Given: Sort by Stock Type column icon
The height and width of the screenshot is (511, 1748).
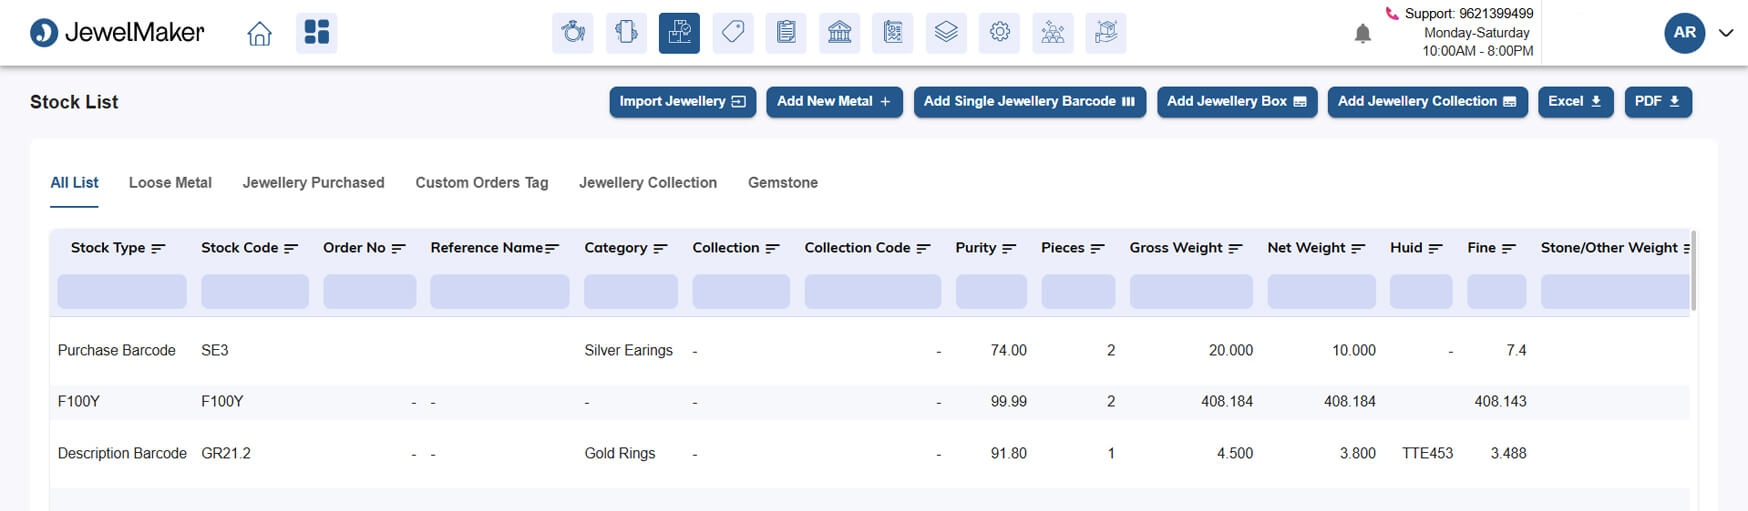Looking at the screenshot, I should [x=158, y=248].
